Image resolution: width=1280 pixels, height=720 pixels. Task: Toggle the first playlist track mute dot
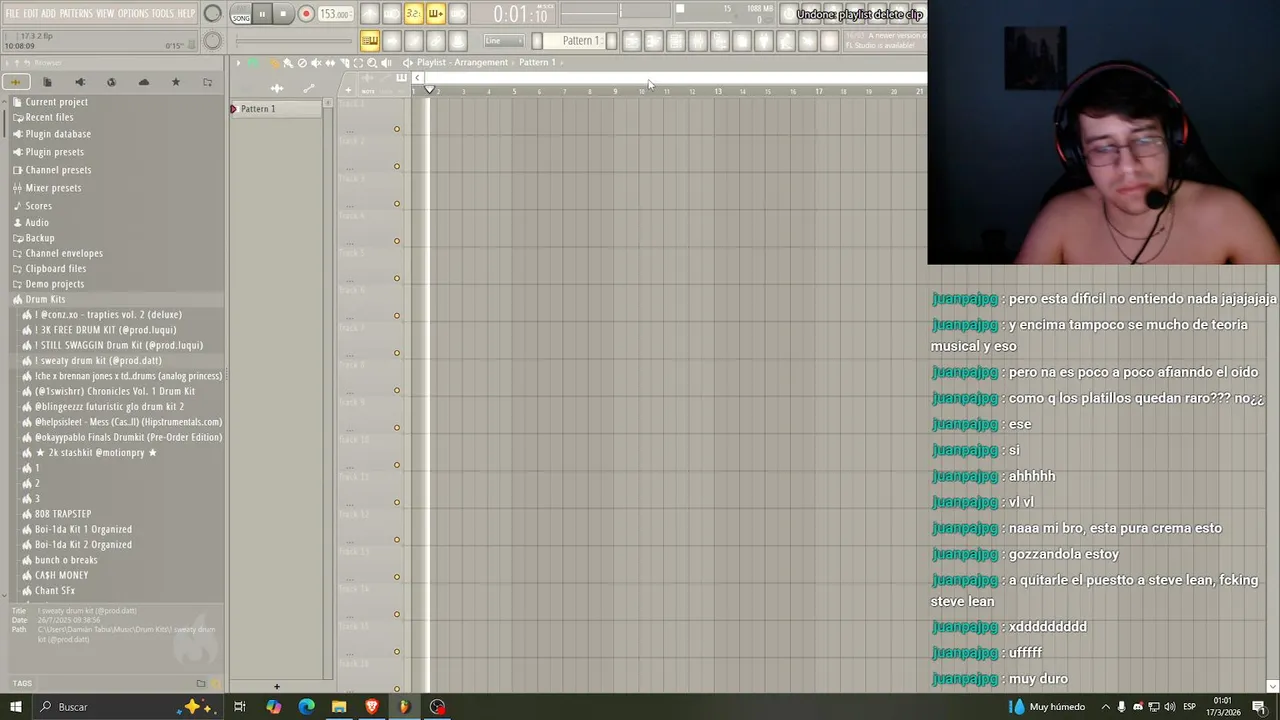[x=397, y=129]
